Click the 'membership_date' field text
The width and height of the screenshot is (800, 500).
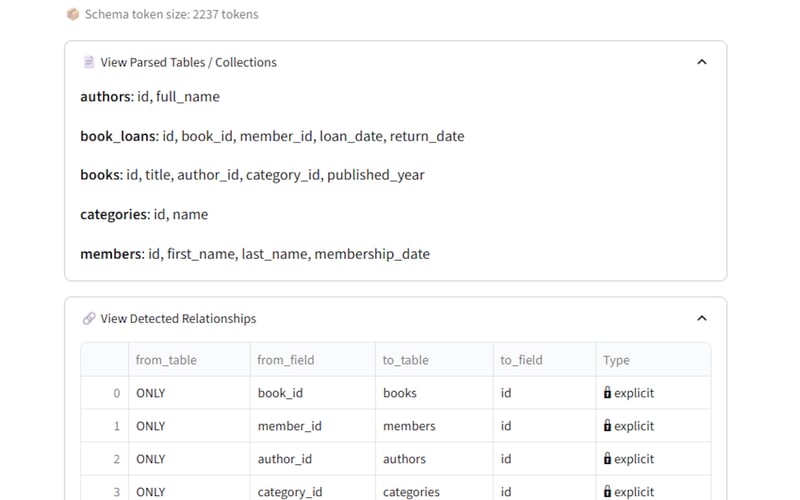tap(372, 254)
